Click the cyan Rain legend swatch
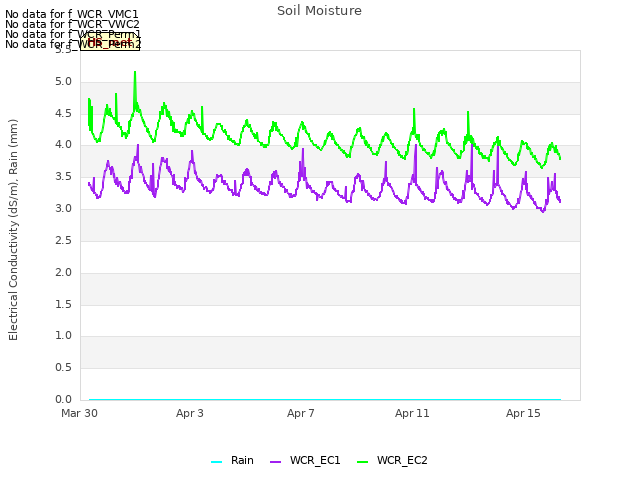 (x=216, y=462)
